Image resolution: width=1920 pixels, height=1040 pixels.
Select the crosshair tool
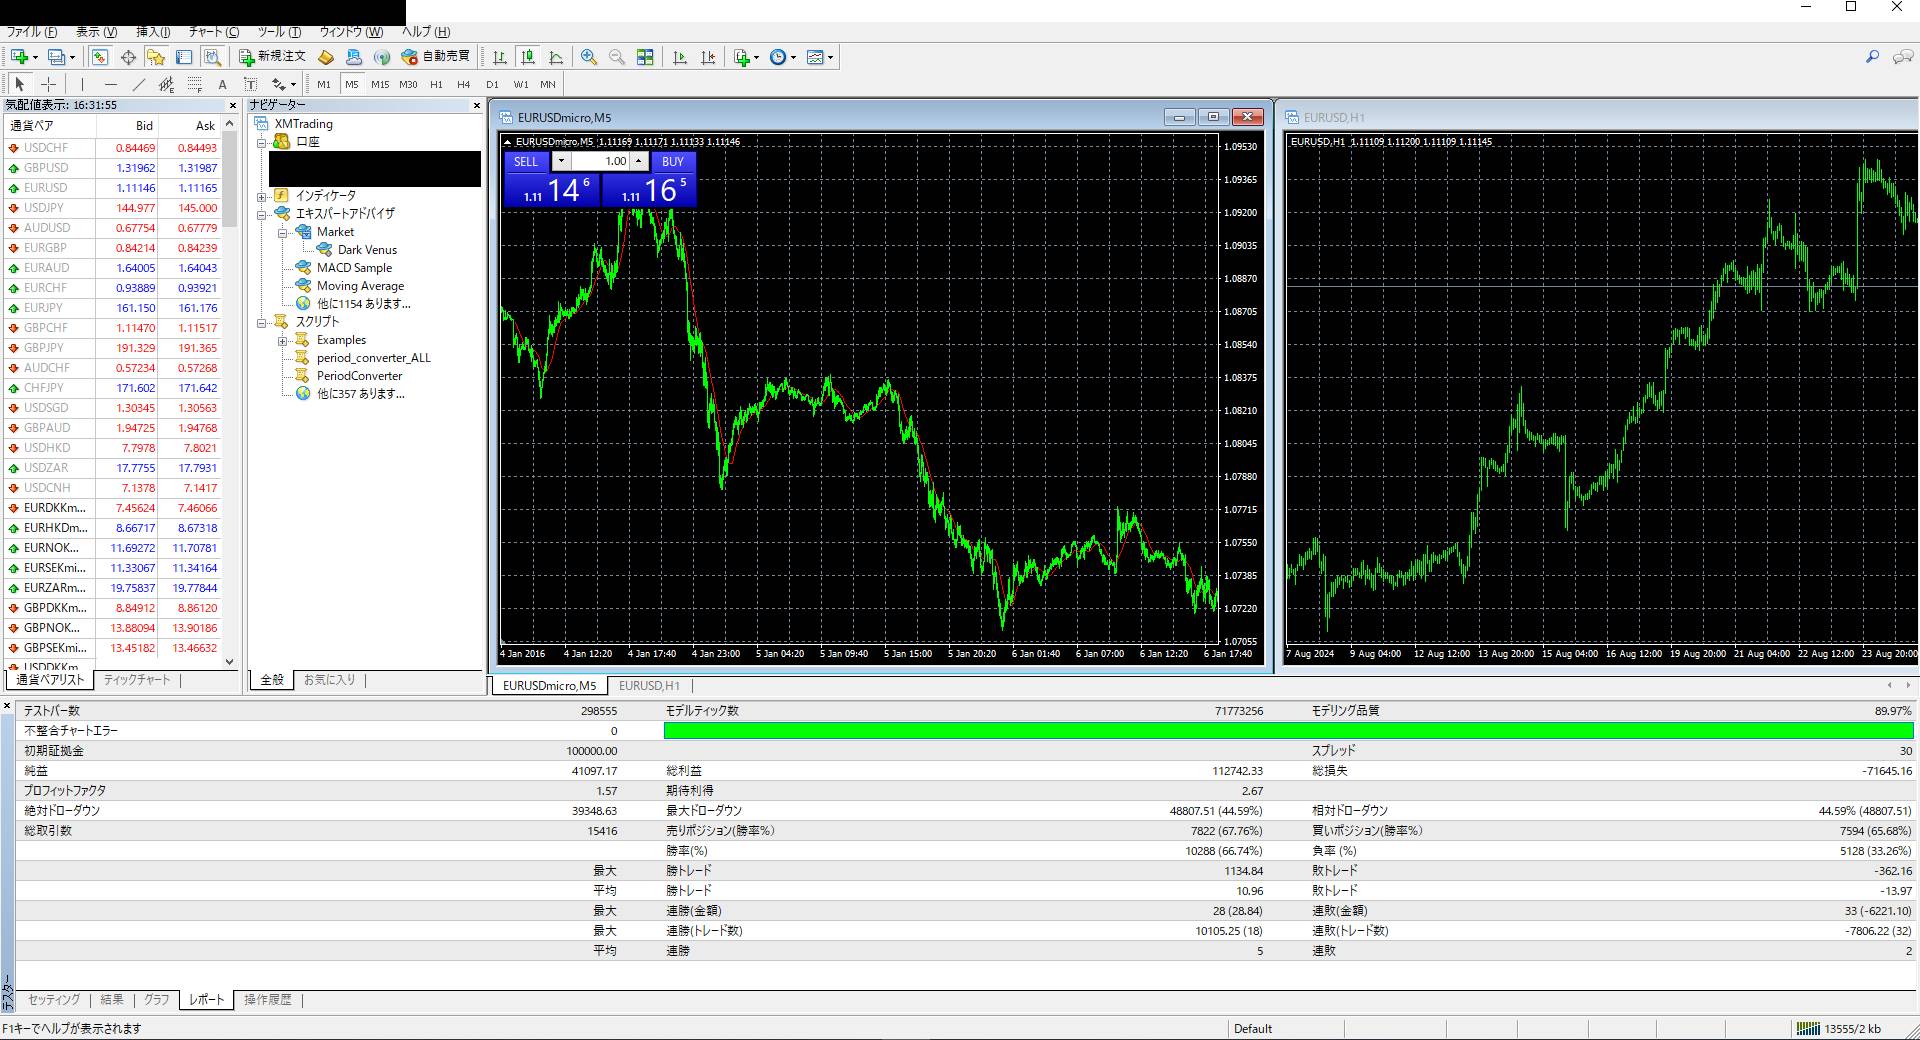(48, 84)
